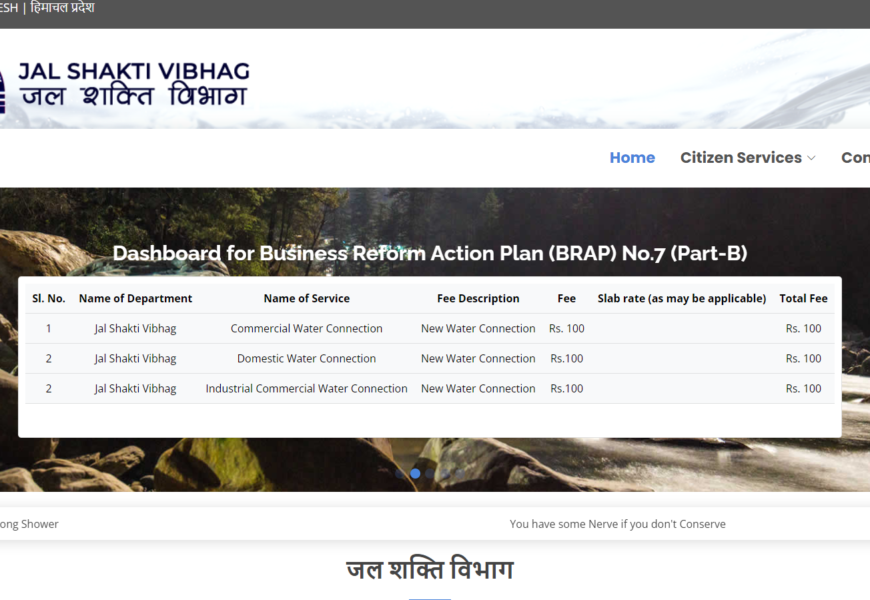Select the fifth carousel indicator dot

click(460, 473)
